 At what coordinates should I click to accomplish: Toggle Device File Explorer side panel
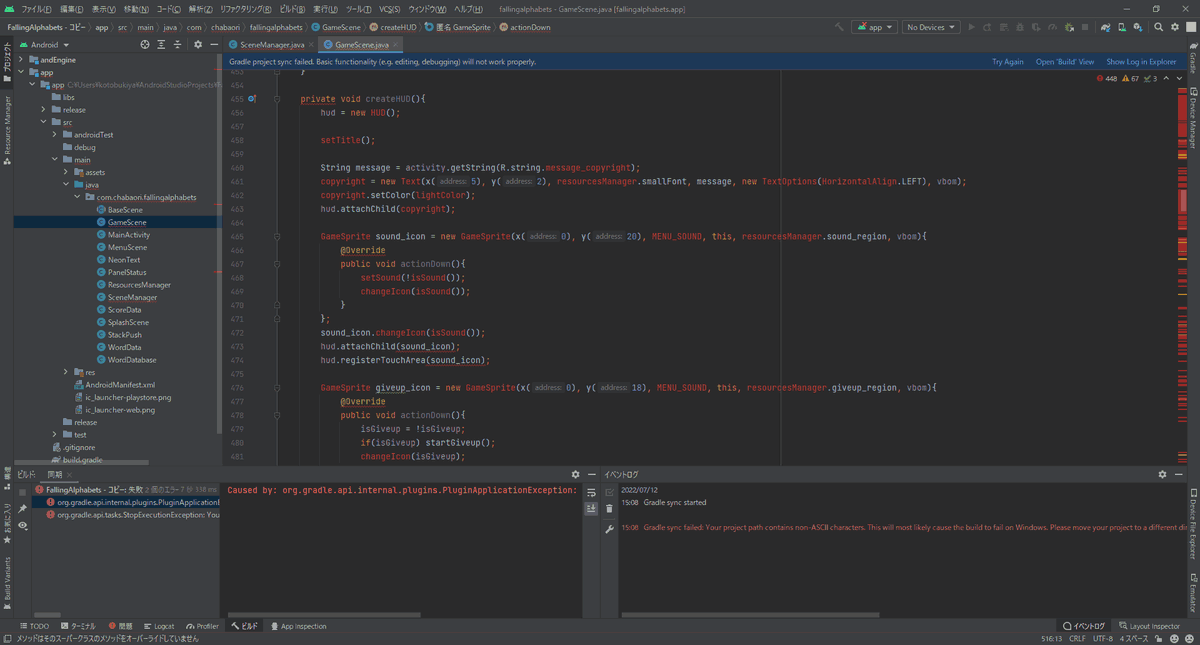(1193, 524)
